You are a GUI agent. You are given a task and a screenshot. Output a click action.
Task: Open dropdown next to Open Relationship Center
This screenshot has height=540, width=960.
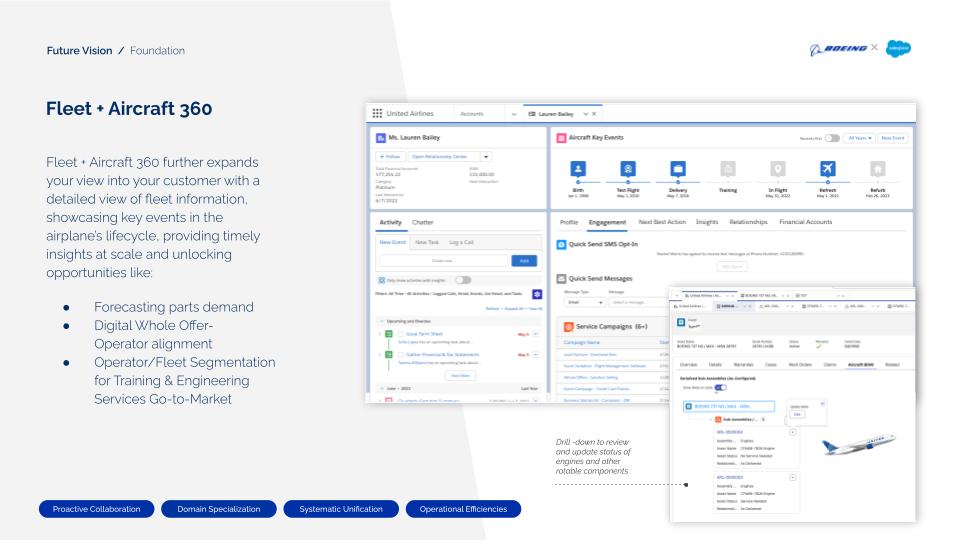click(x=486, y=157)
